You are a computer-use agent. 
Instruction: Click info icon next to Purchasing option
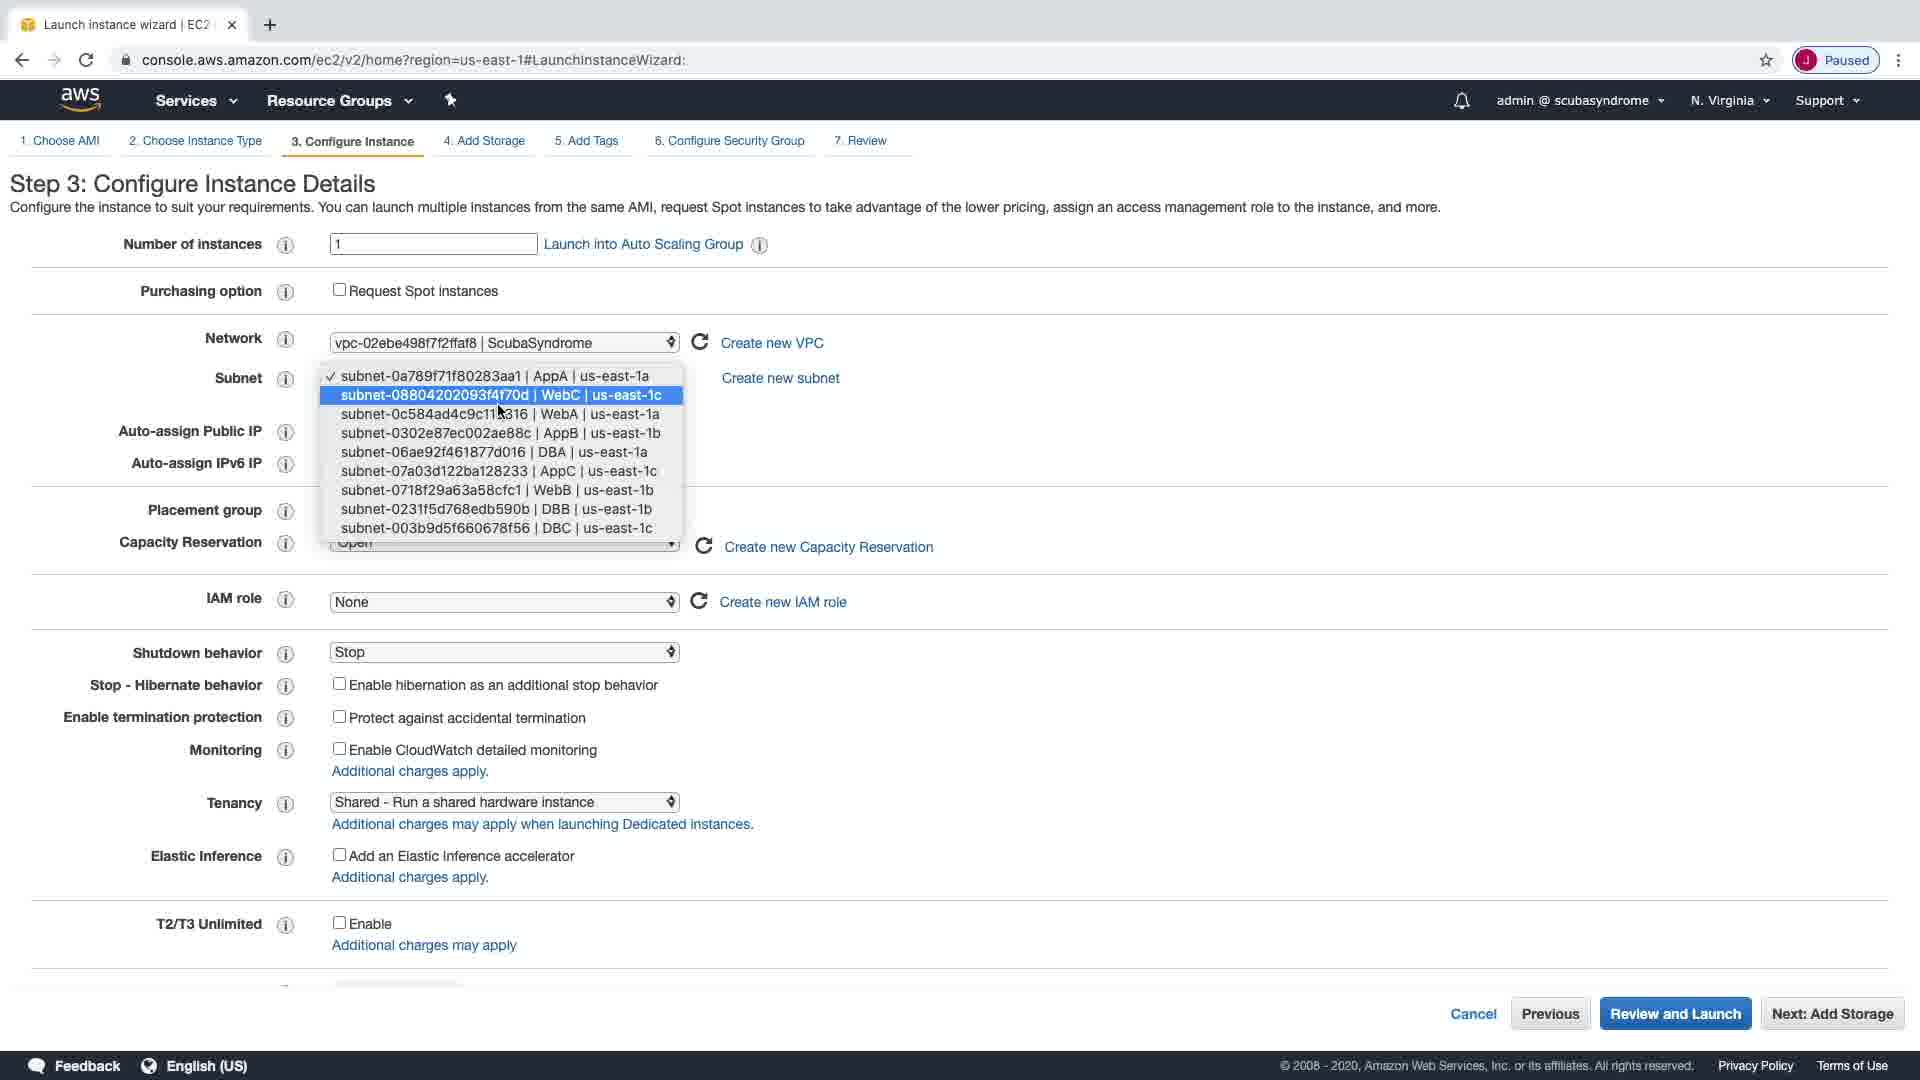point(285,292)
